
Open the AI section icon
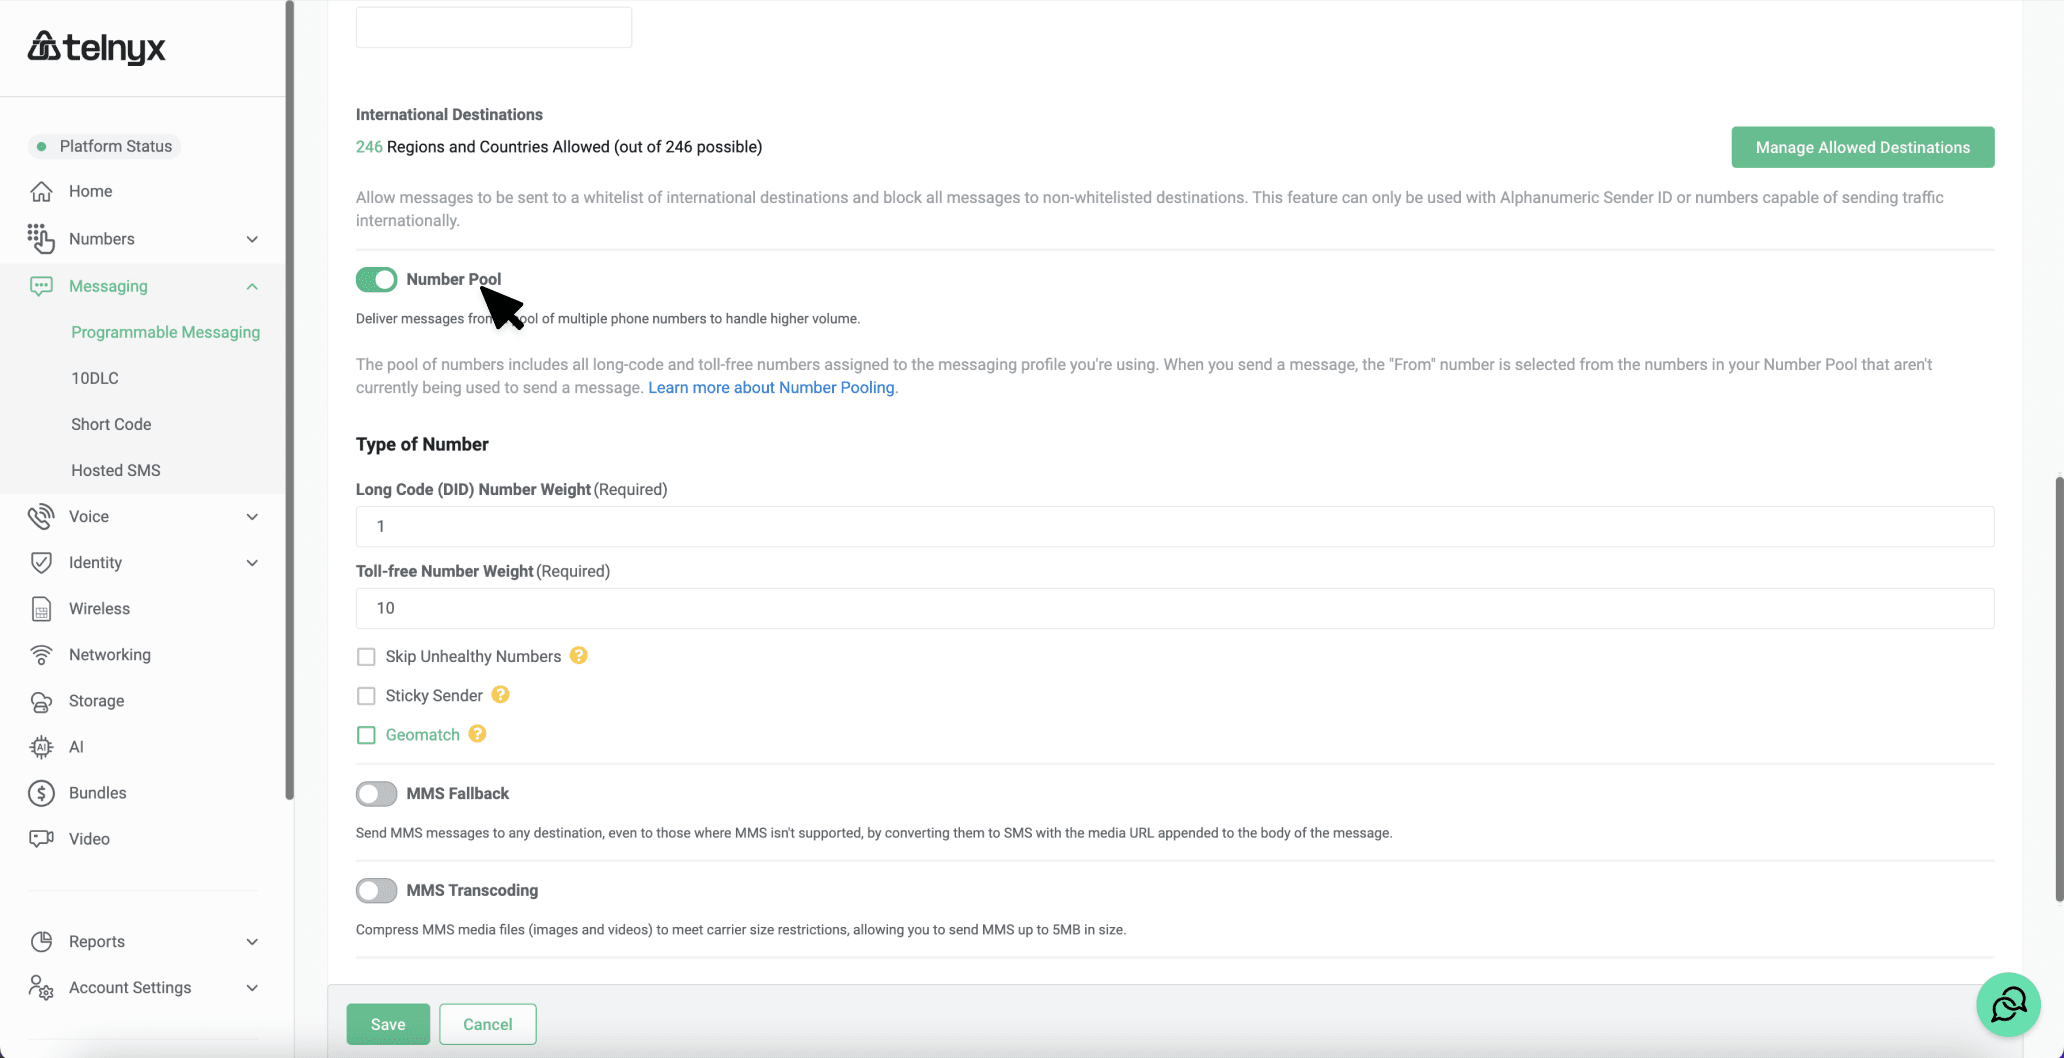pyautogui.click(x=40, y=746)
